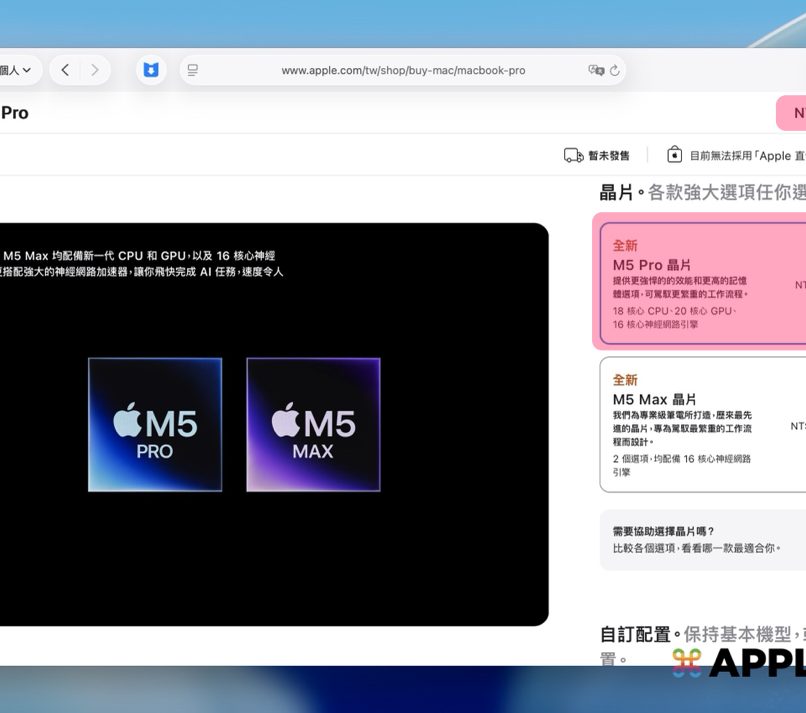Expand the 個人 profile dropdown
This screenshot has height=713, width=806.
(x=16, y=70)
